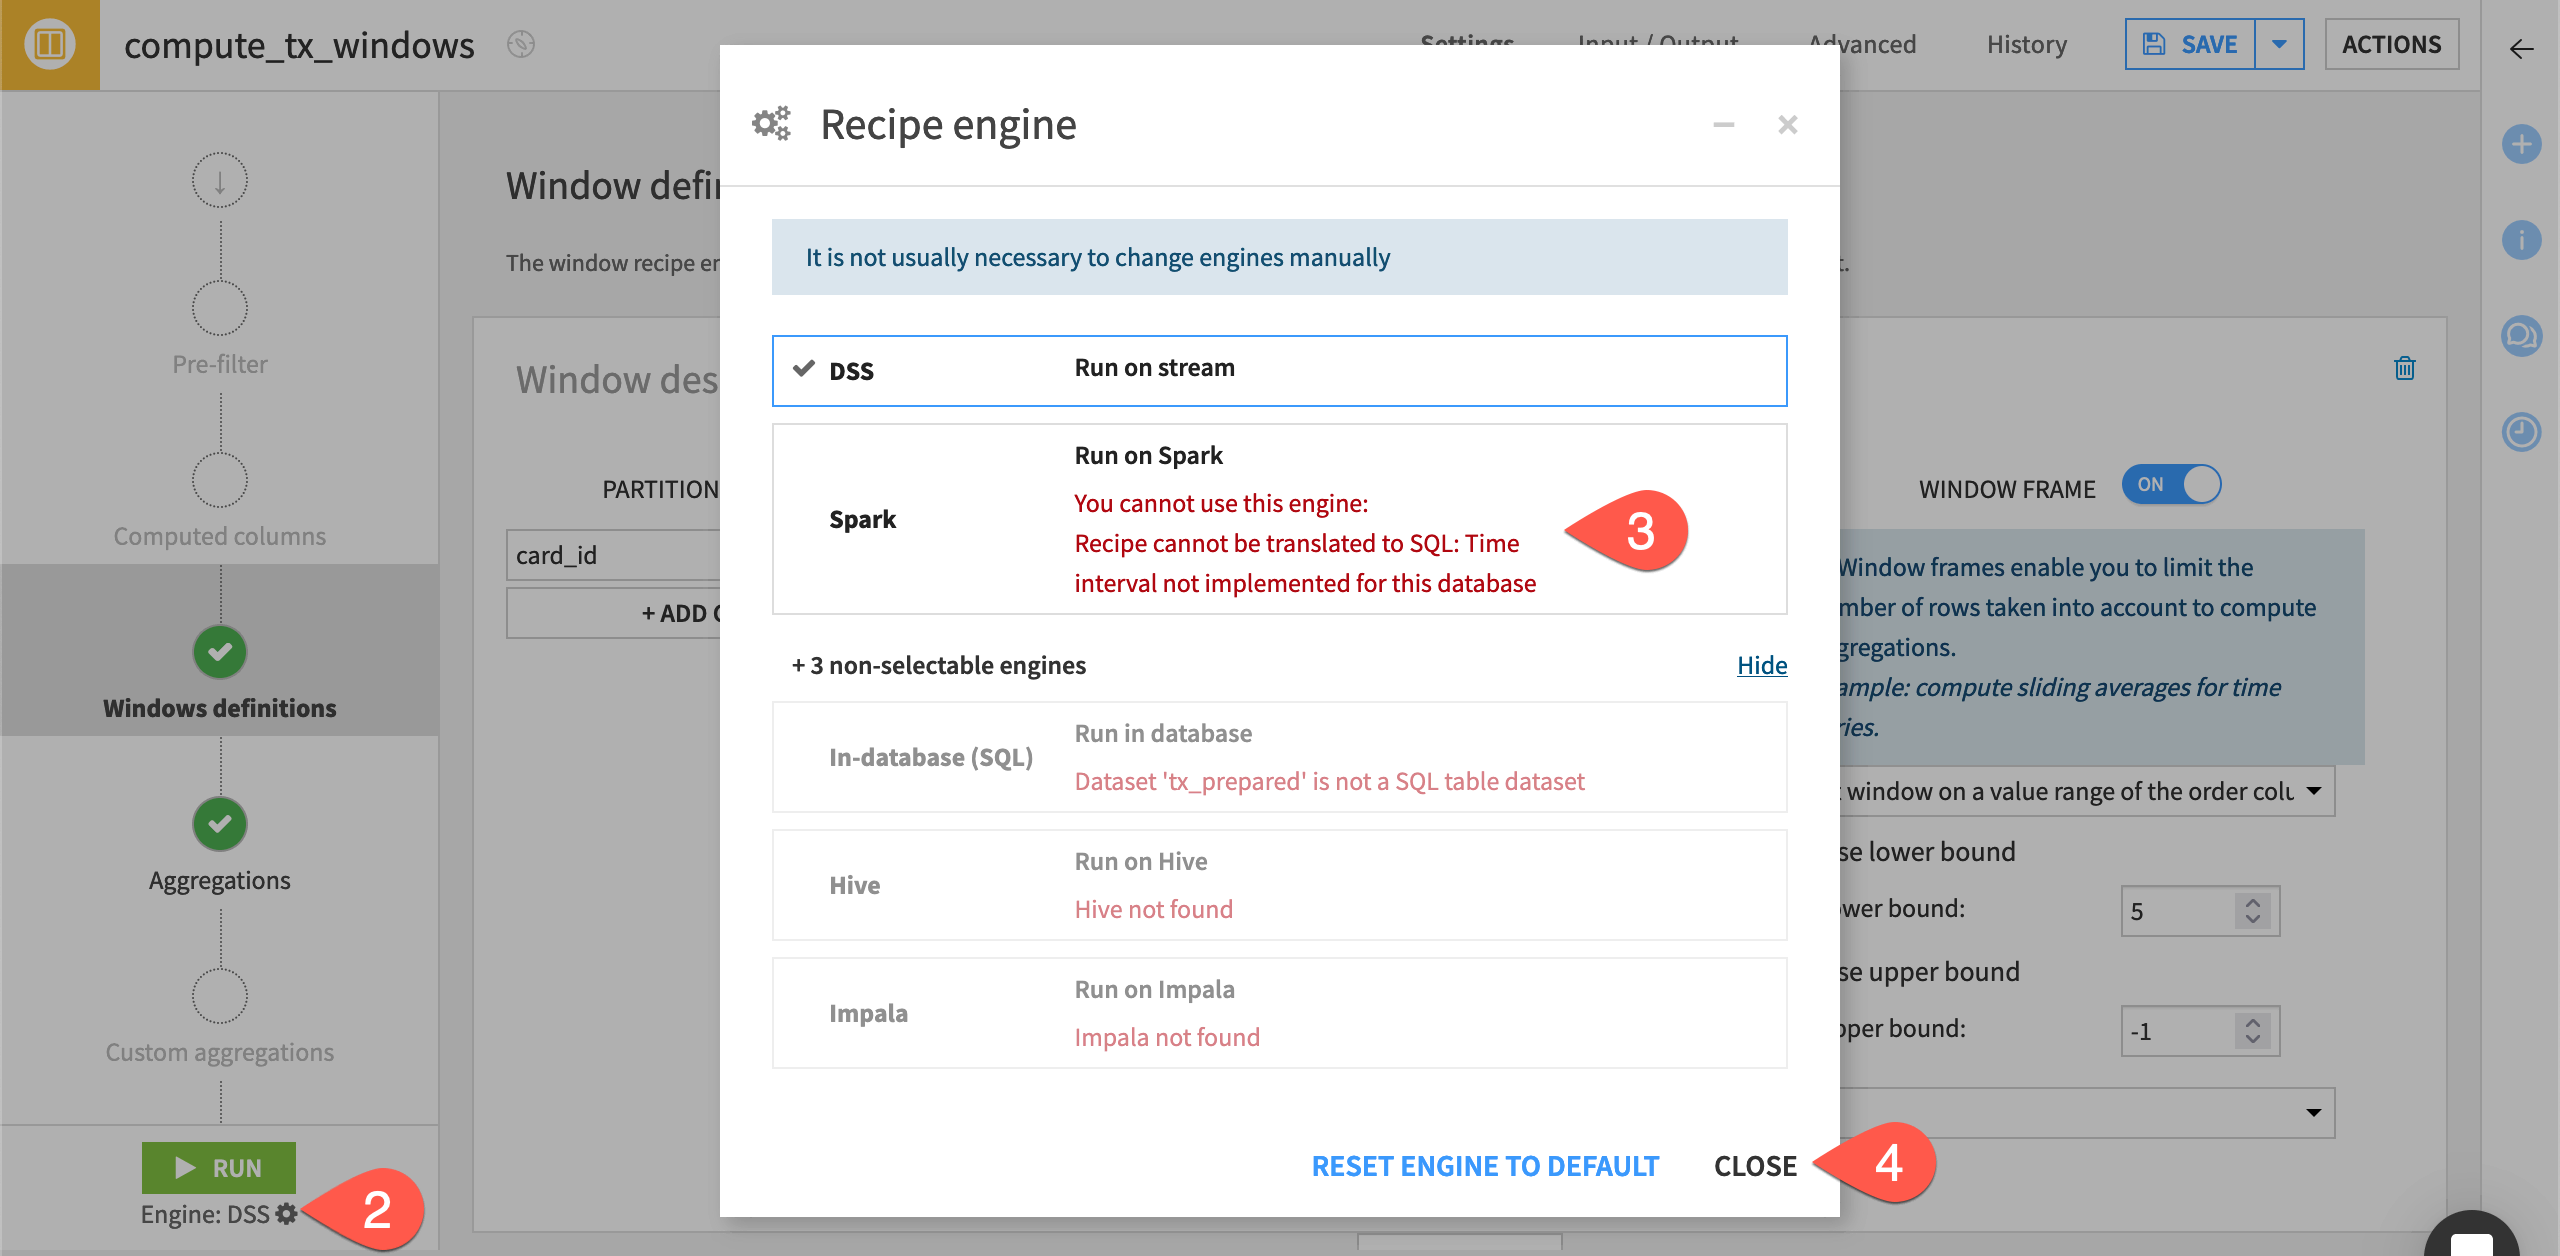Switch off the WINDOW FRAME toggle
This screenshot has height=1256, width=2560.
click(2170, 485)
